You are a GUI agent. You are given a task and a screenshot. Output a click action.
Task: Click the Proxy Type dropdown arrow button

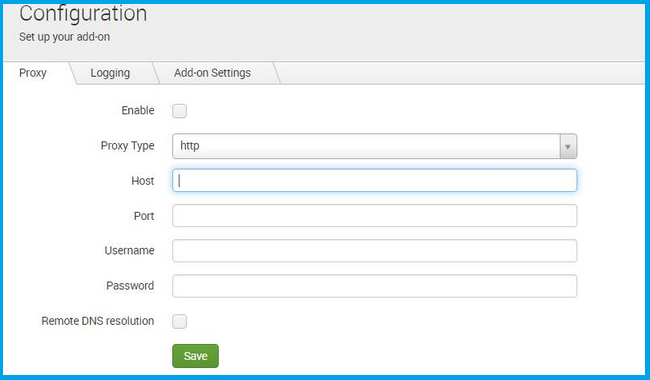pyautogui.click(x=568, y=146)
